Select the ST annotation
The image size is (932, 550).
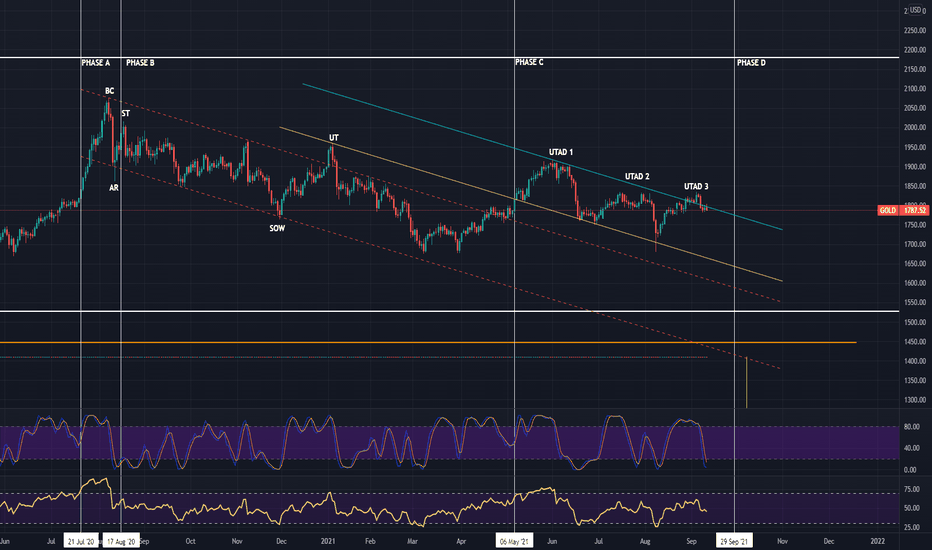click(125, 113)
